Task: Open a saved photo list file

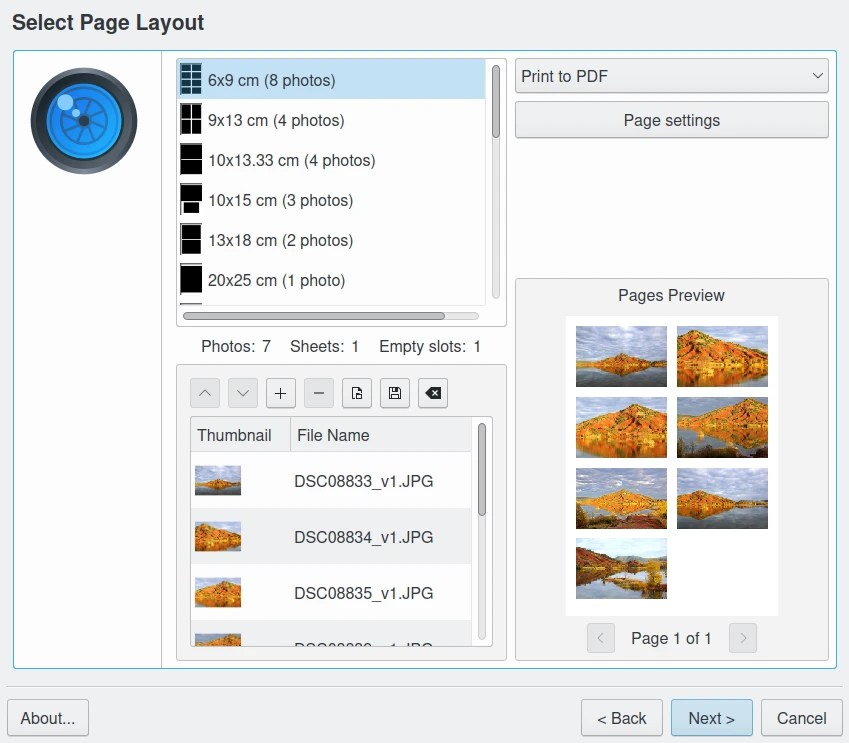Action: tap(356, 392)
